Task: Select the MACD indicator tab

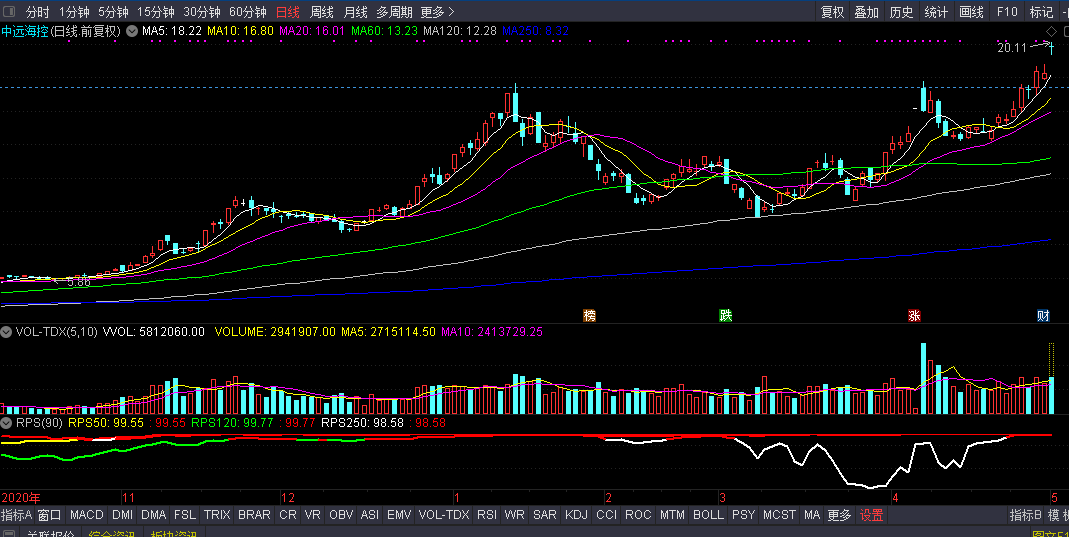Action: pyautogui.click(x=87, y=515)
